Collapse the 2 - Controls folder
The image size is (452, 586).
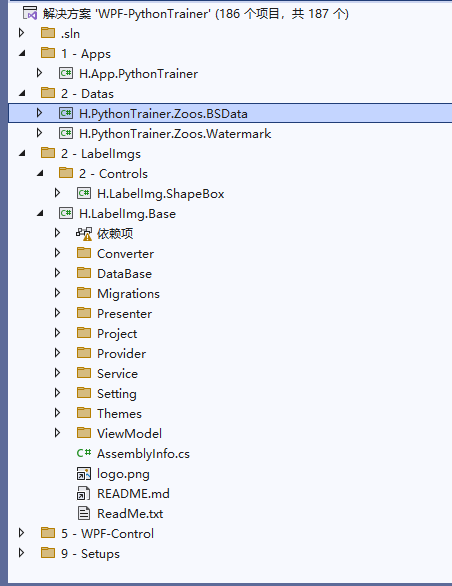pos(40,173)
